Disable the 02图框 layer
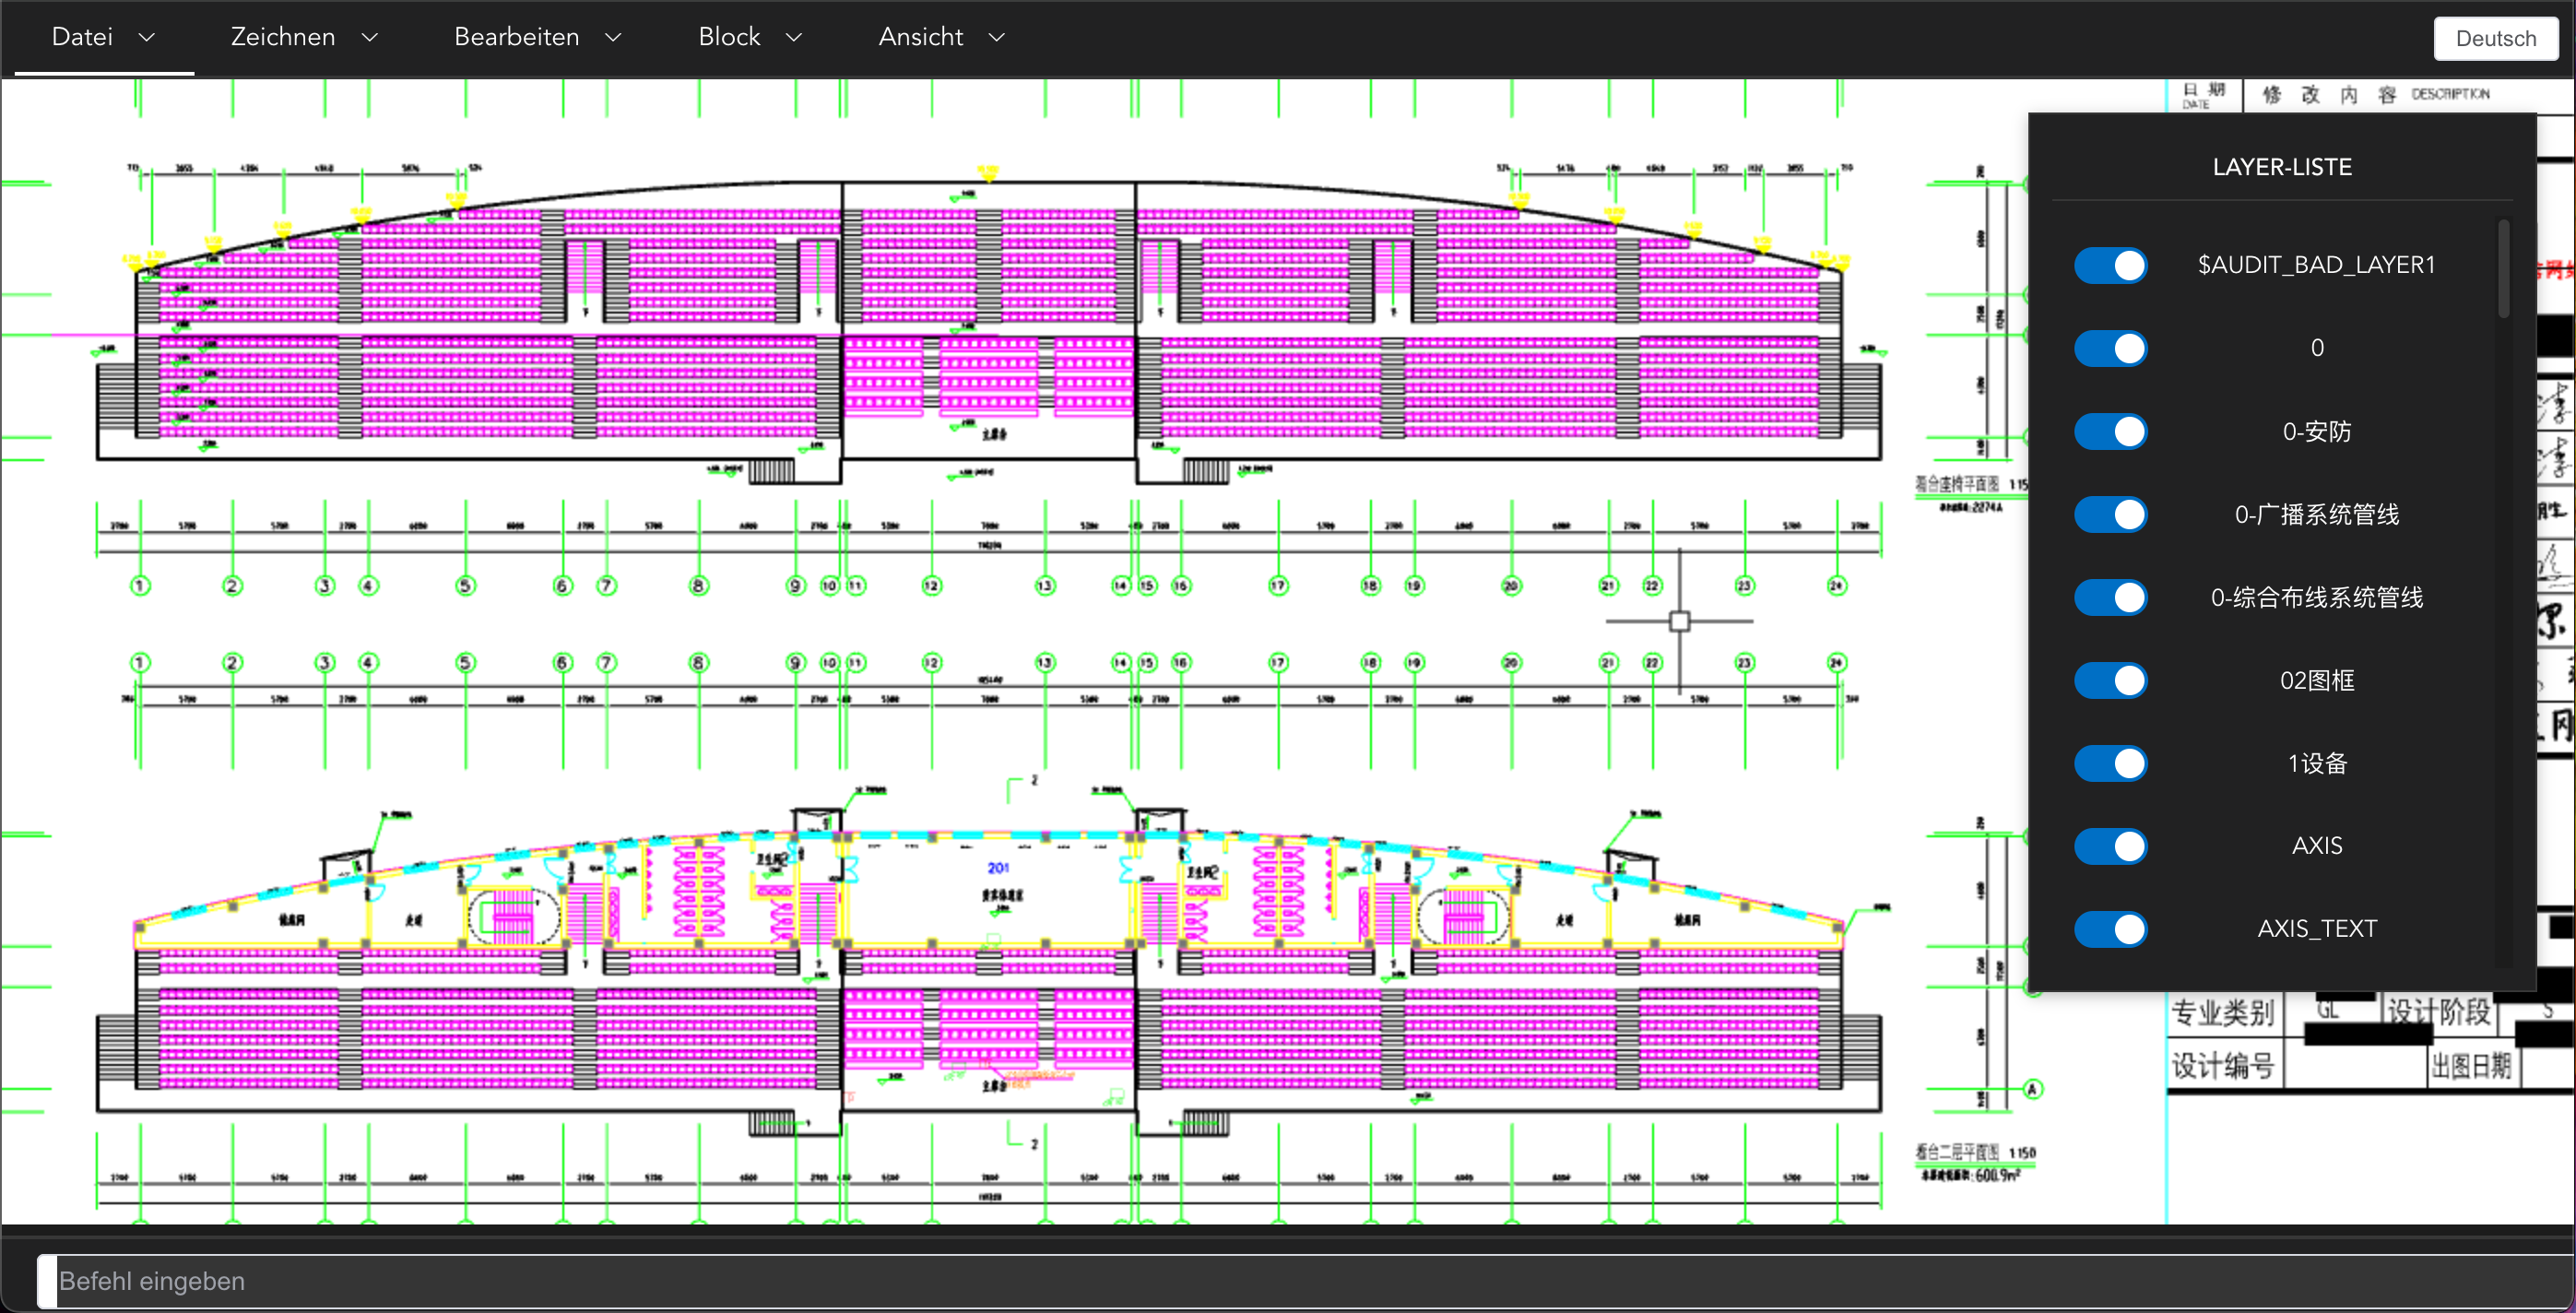 pos(2110,681)
